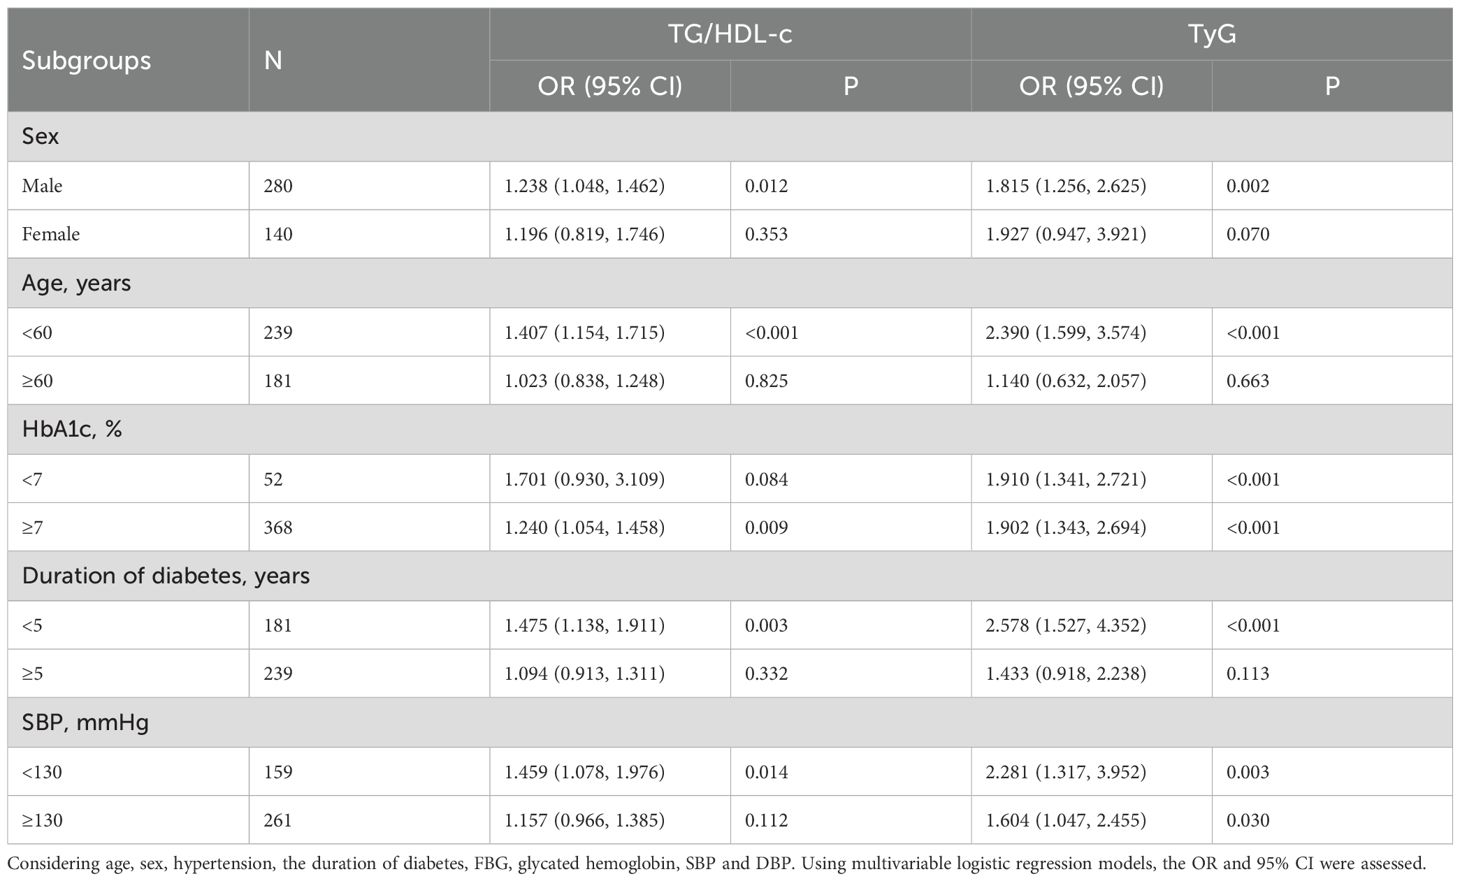Click the 'SBP, mmHg' section header

pos(85,722)
